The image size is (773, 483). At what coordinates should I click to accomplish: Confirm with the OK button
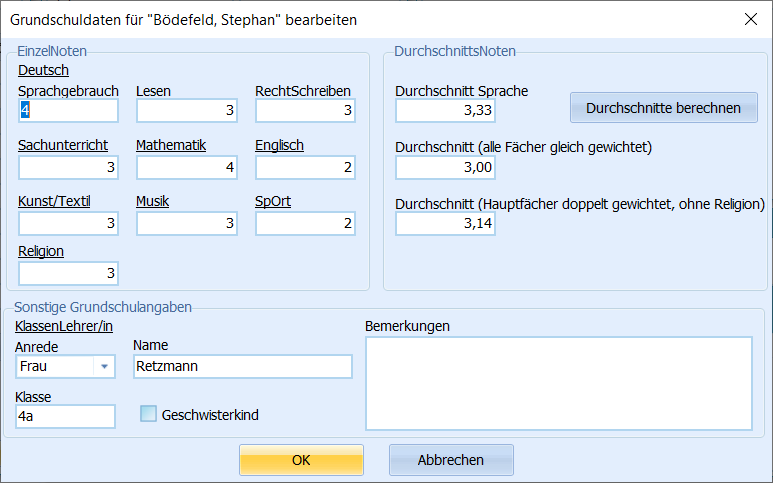tap(301, 460)
